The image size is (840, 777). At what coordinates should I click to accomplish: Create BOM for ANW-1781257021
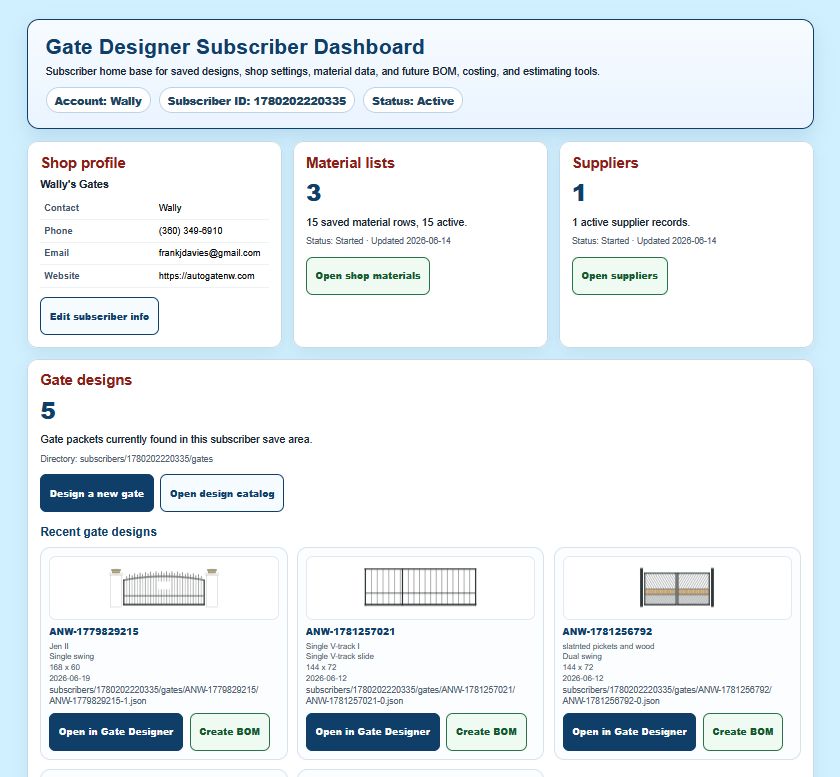(x=486, y=731)
